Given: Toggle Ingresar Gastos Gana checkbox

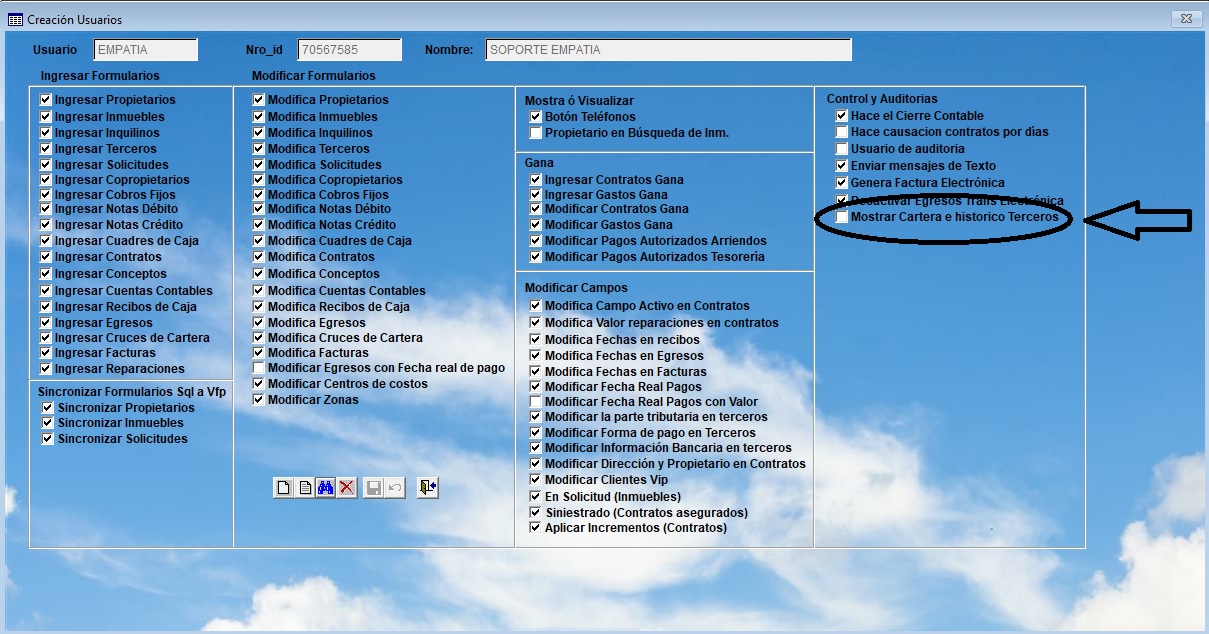Looking at the screenshot, I should pyautogui.click(x=536, y=195).
